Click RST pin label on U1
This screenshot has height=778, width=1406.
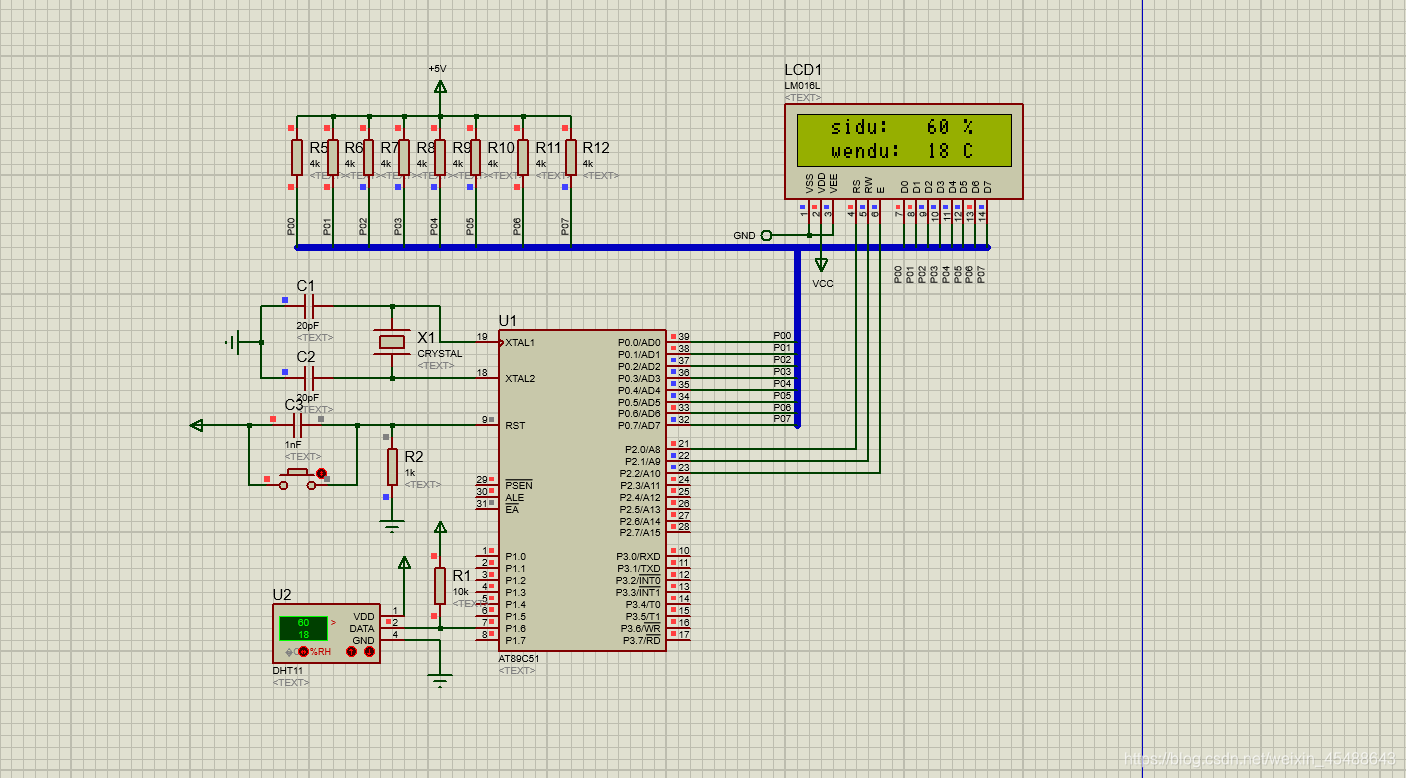pos(515,426)
